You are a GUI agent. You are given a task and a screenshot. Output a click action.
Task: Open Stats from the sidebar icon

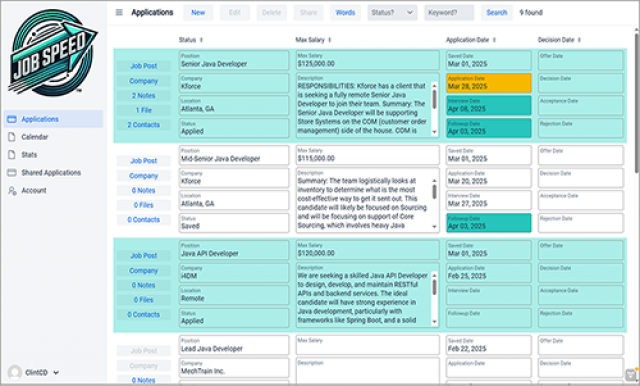click(12, 155)
